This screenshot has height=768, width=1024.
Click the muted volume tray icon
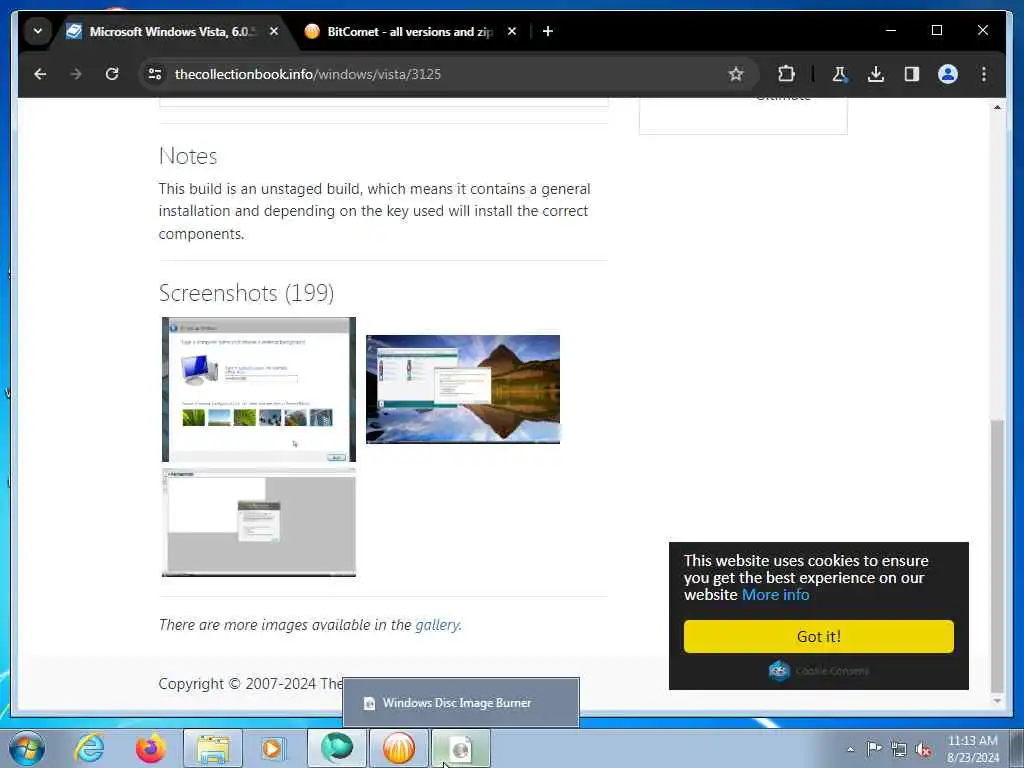tap(923, 749)
